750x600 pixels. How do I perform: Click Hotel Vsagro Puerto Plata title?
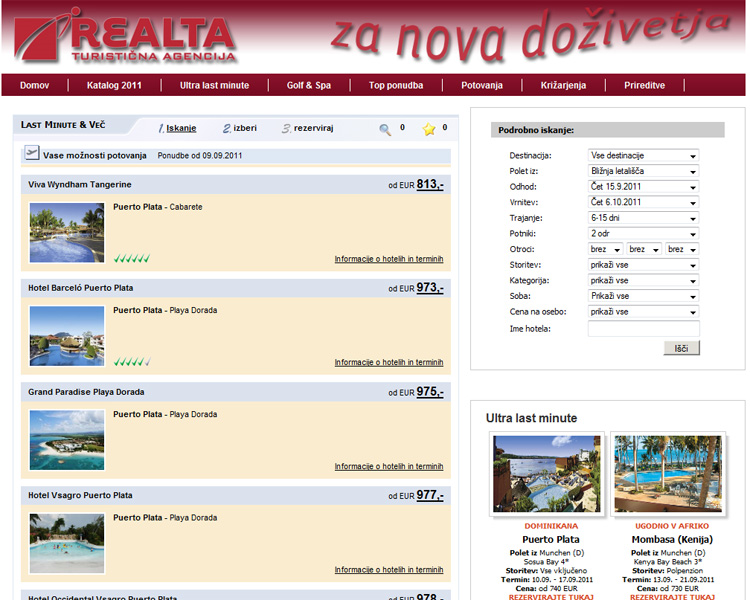pos(80,495)
